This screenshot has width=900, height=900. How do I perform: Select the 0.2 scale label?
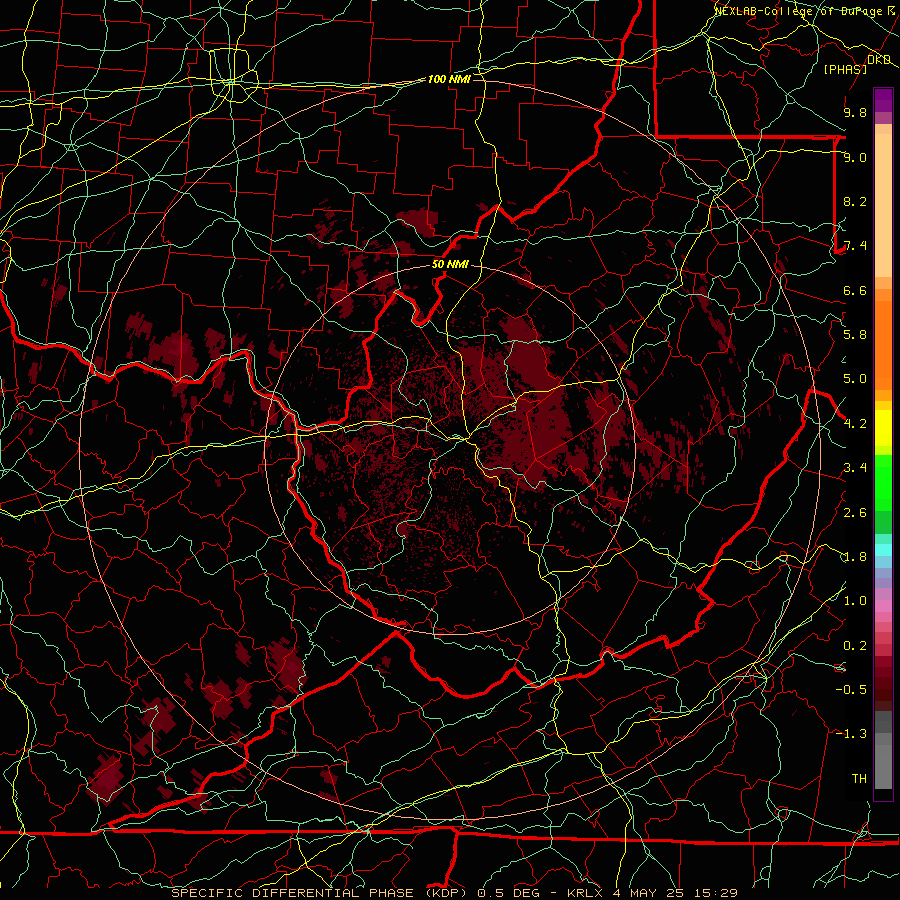point(855,646)
